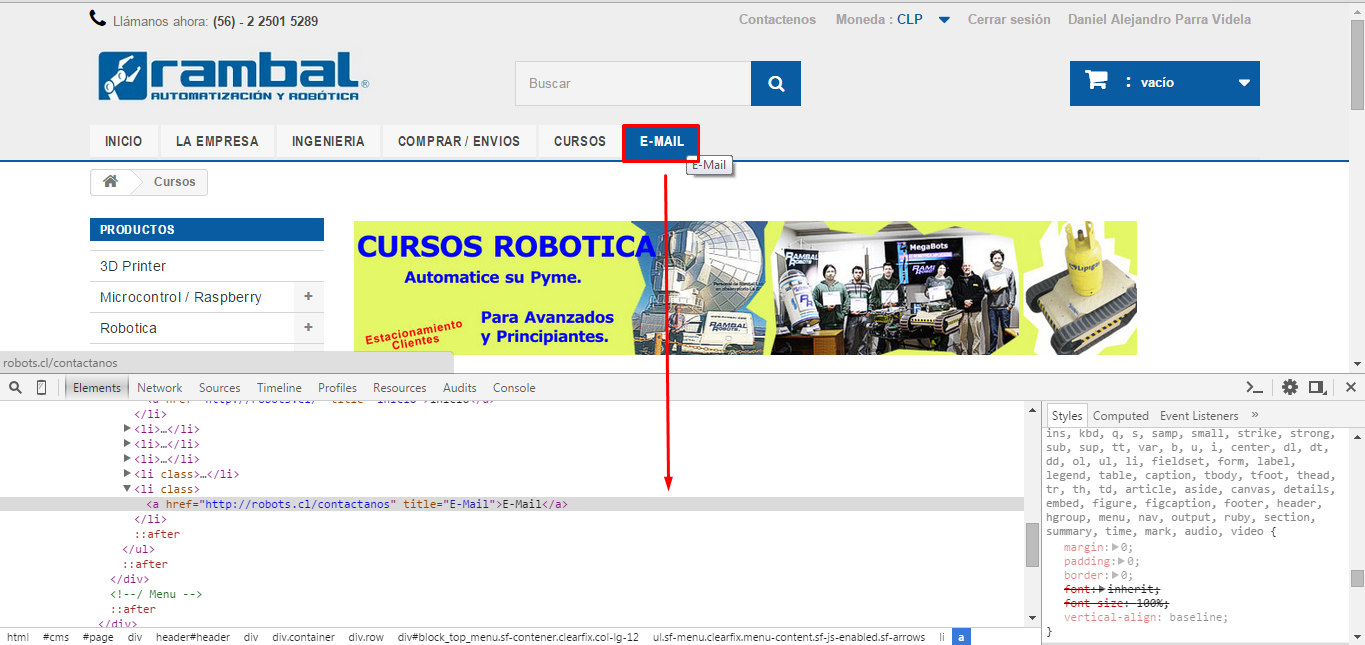Image resolution: width=1365 pixels, height=645 pixels.
Task: Collapse the open <li class> node
Action: click(127, 489)
